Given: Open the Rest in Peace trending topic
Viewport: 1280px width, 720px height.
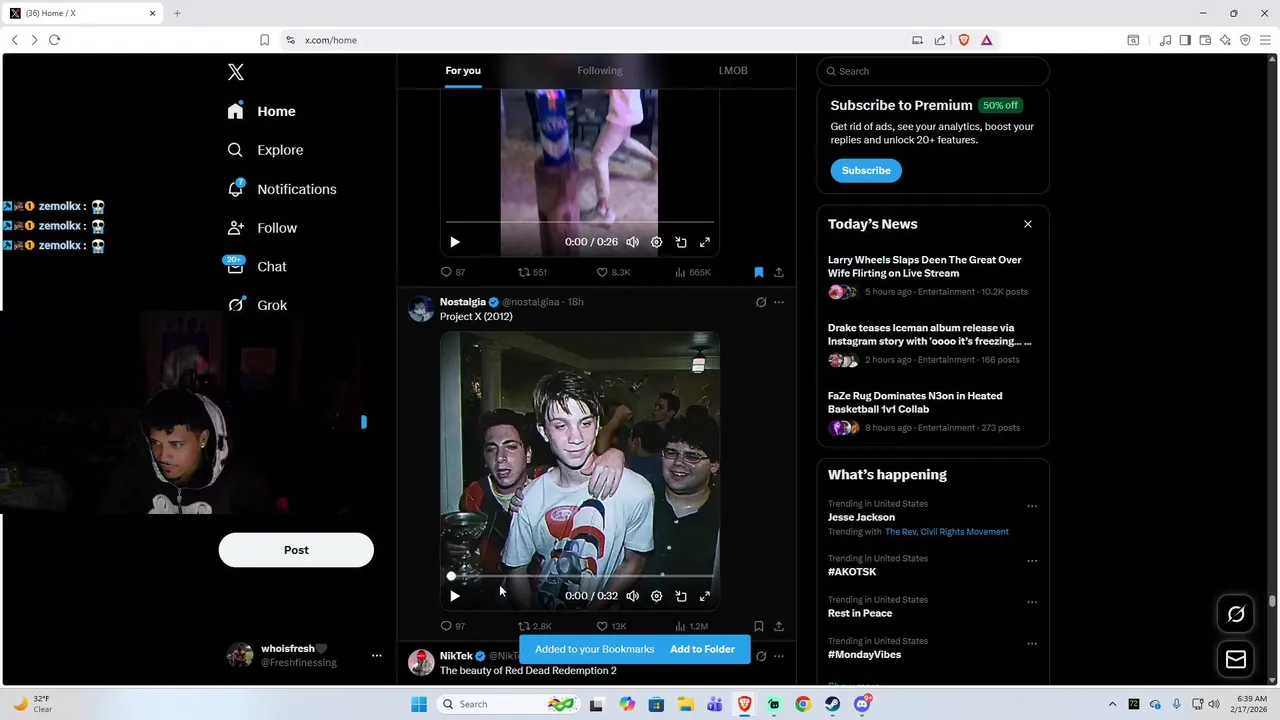Looking at the screenshot, I should pos(860,613).
